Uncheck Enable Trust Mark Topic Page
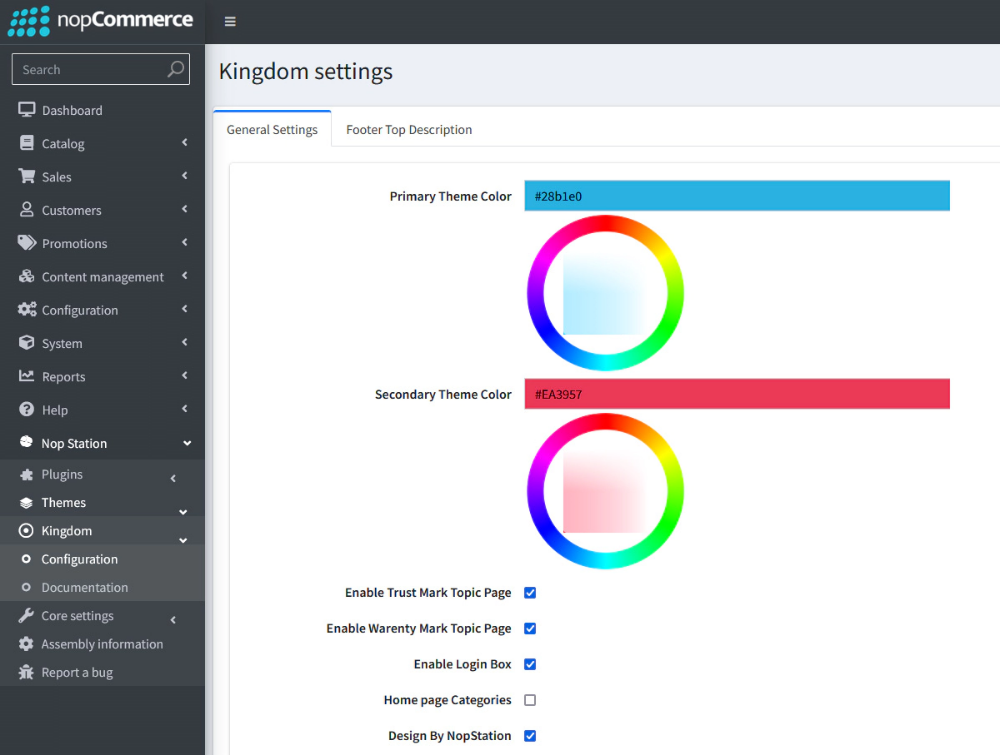 529,592
